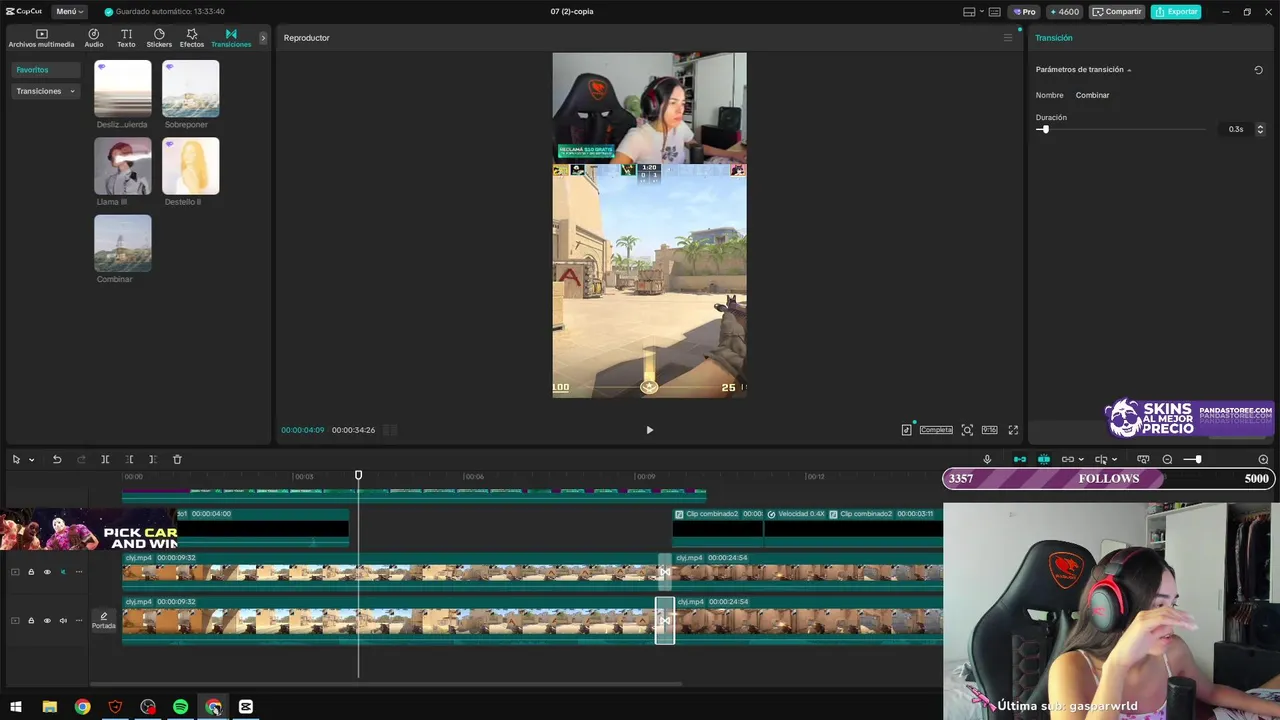The image size is (1280, 720).
Task: Start voiceover recording with microphone icon
Action: click(987, 459)
